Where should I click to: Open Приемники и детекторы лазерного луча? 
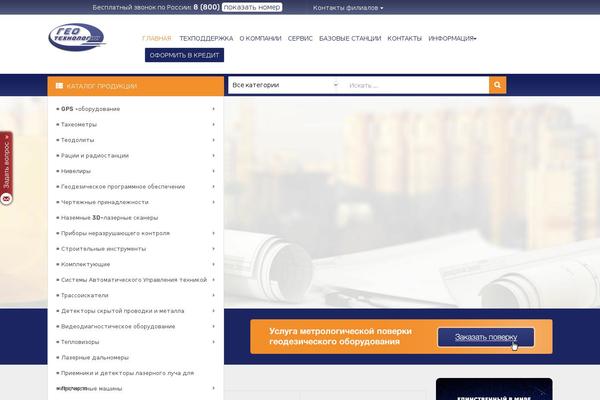127,373
